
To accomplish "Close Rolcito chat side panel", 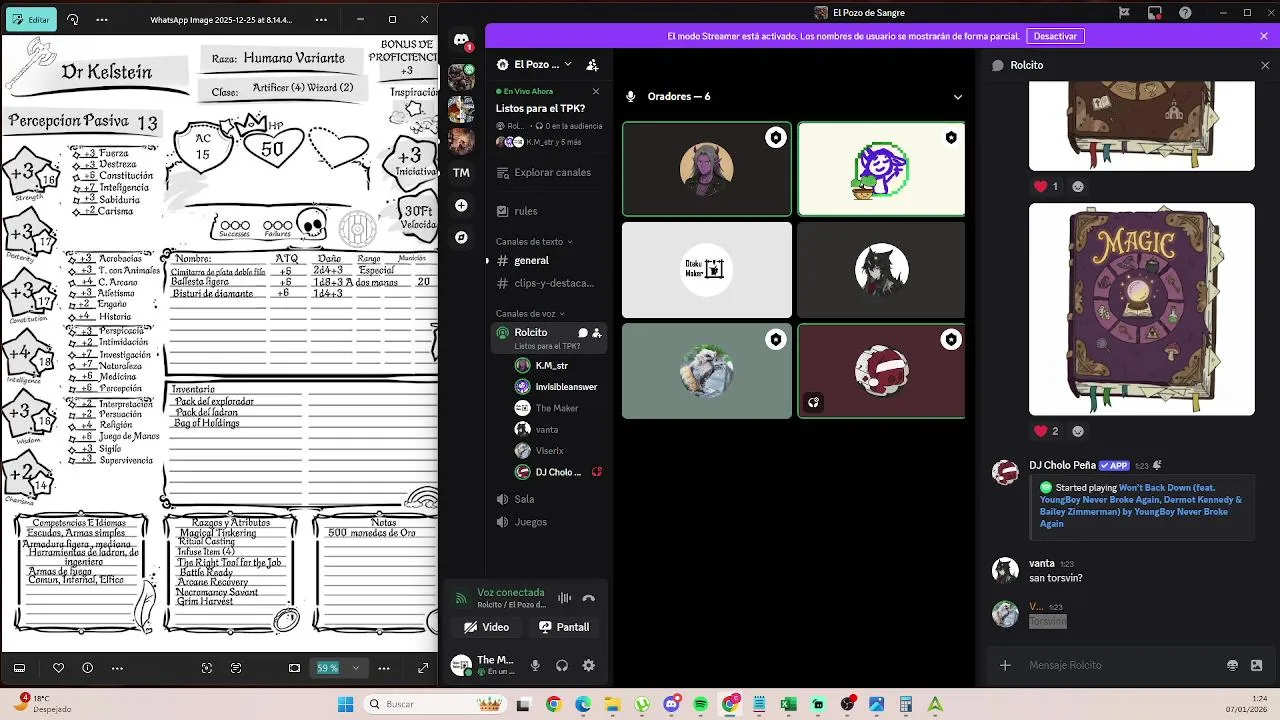I will (x=1264, y=65).
